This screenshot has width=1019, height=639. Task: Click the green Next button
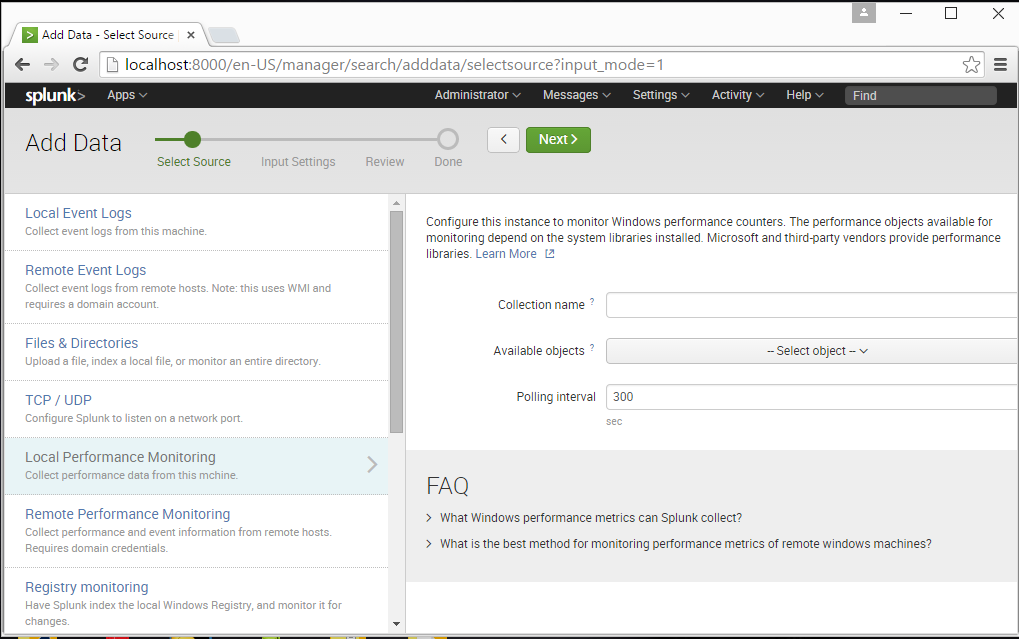point(558,140)
